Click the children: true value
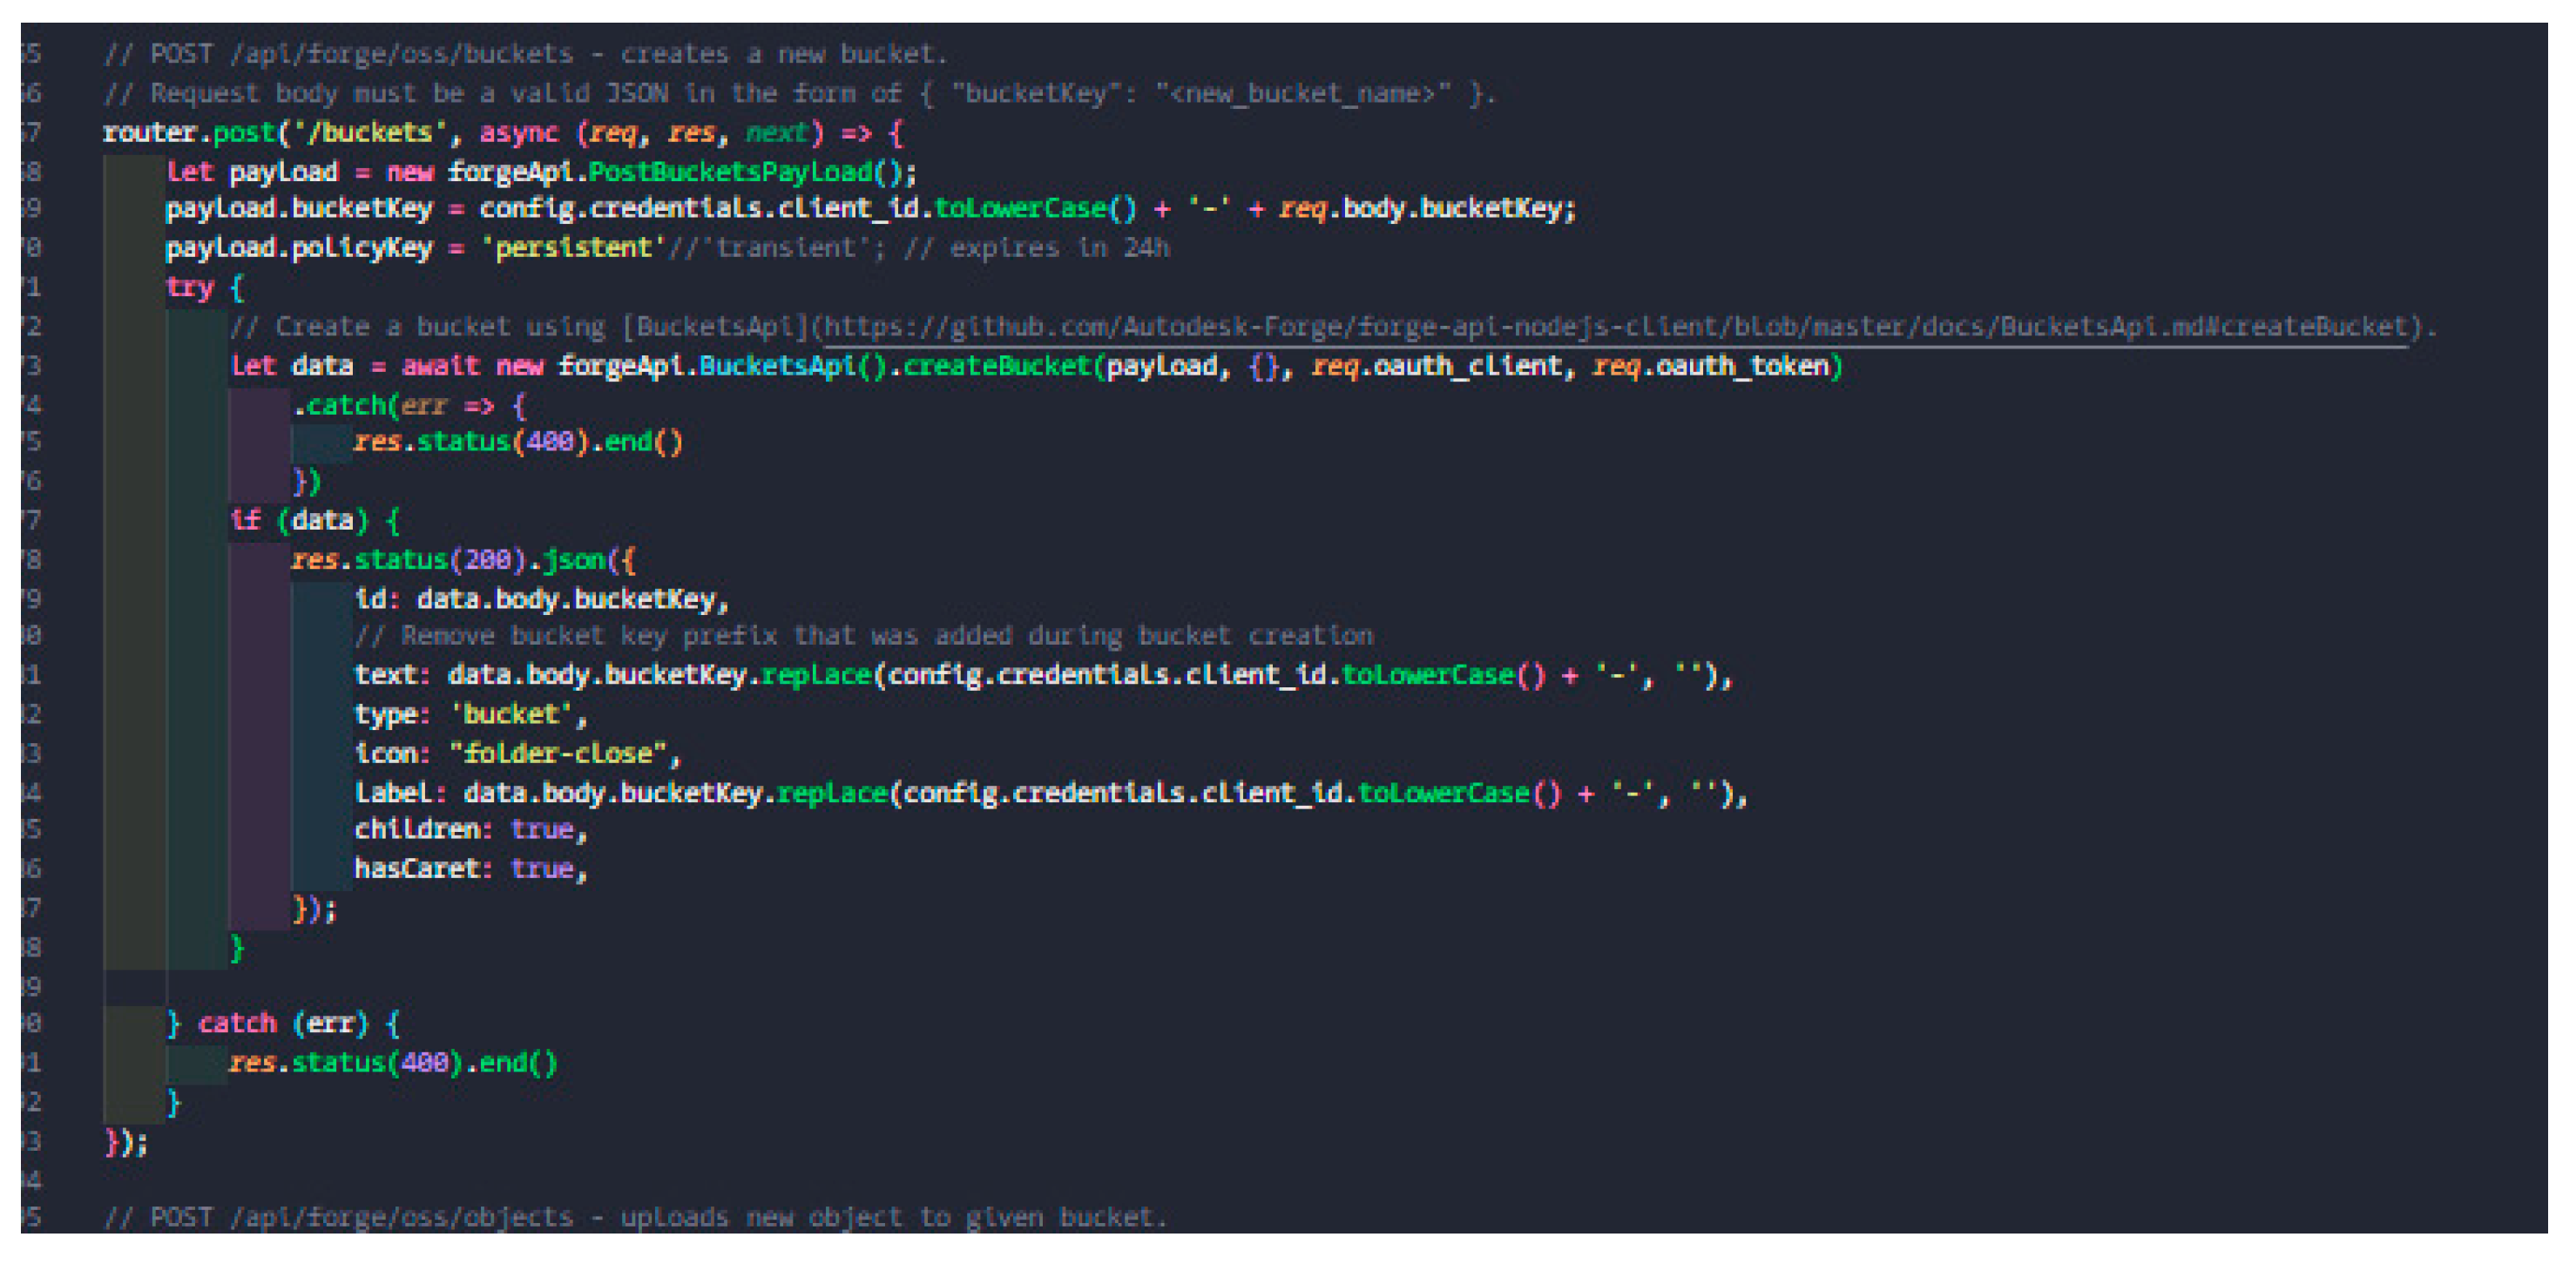Image resolution: width=2576 pixels, height=1264 pixels. 542,830
